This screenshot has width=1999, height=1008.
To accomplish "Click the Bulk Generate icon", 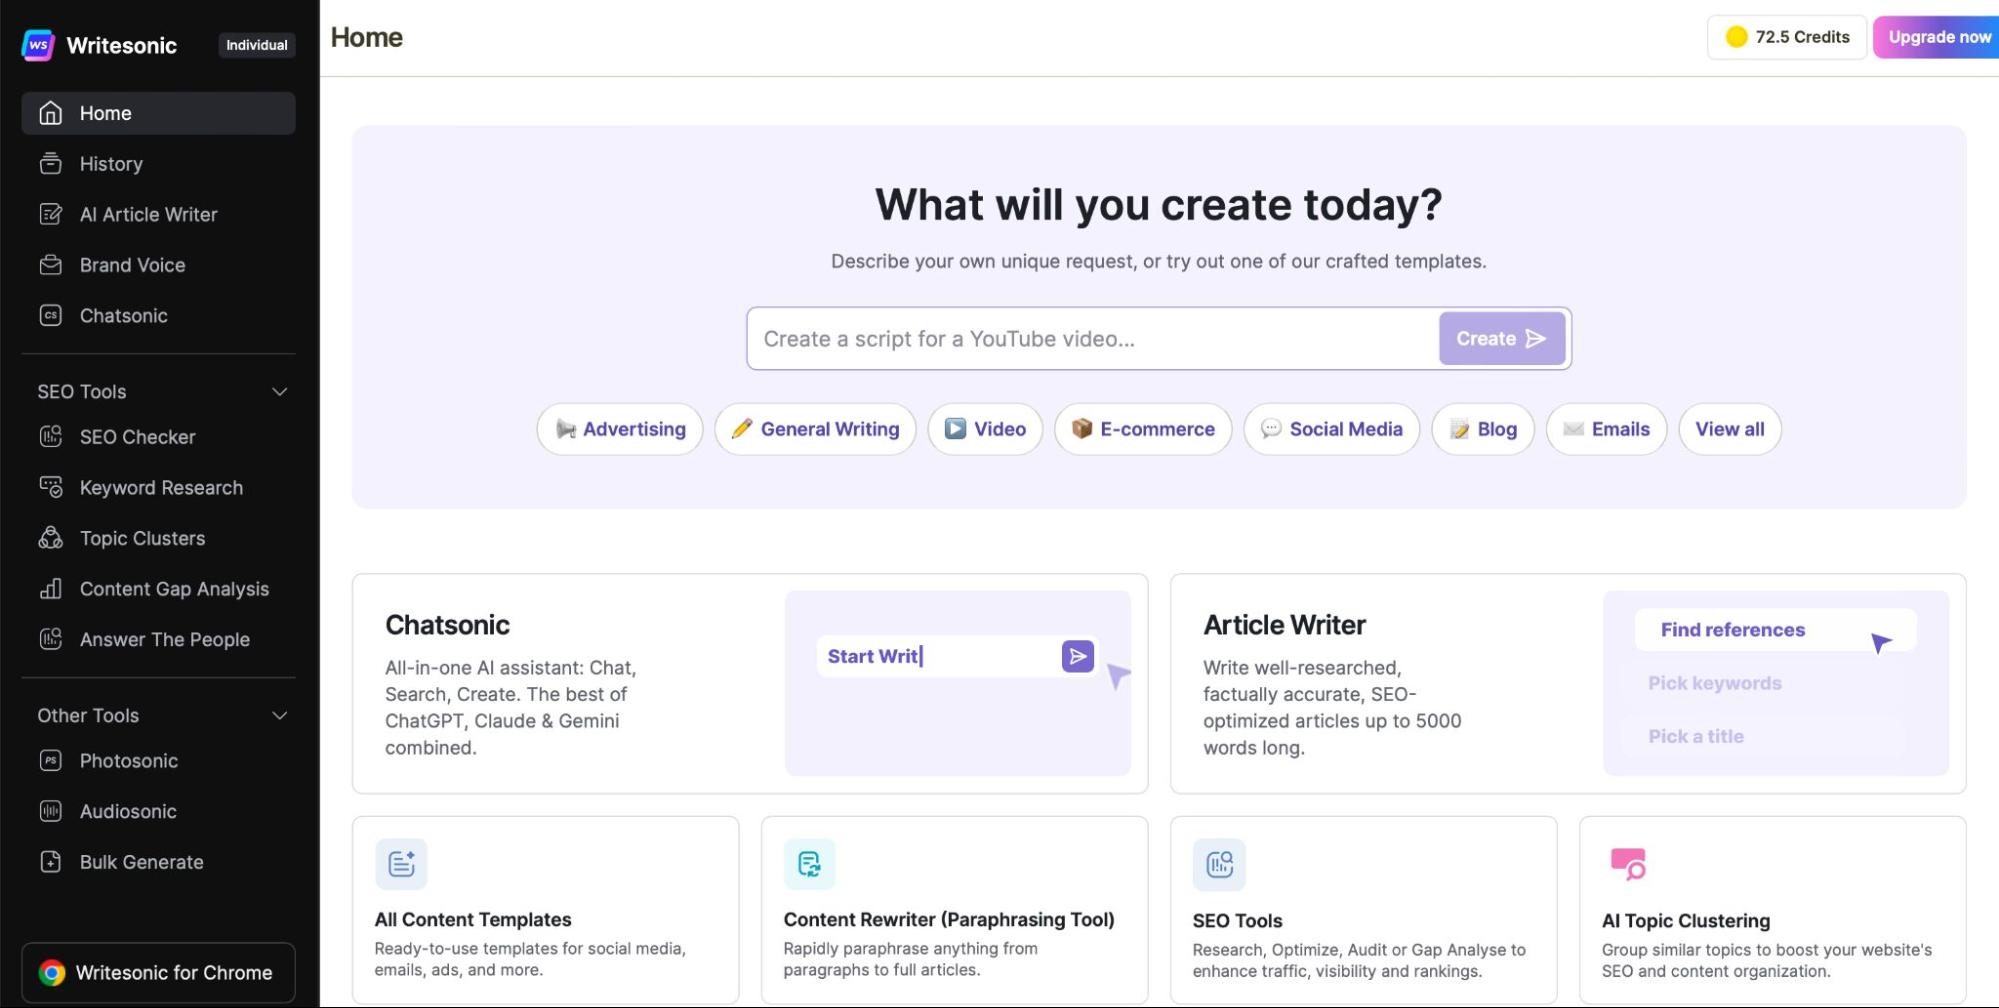I will [x=51, y=862].
